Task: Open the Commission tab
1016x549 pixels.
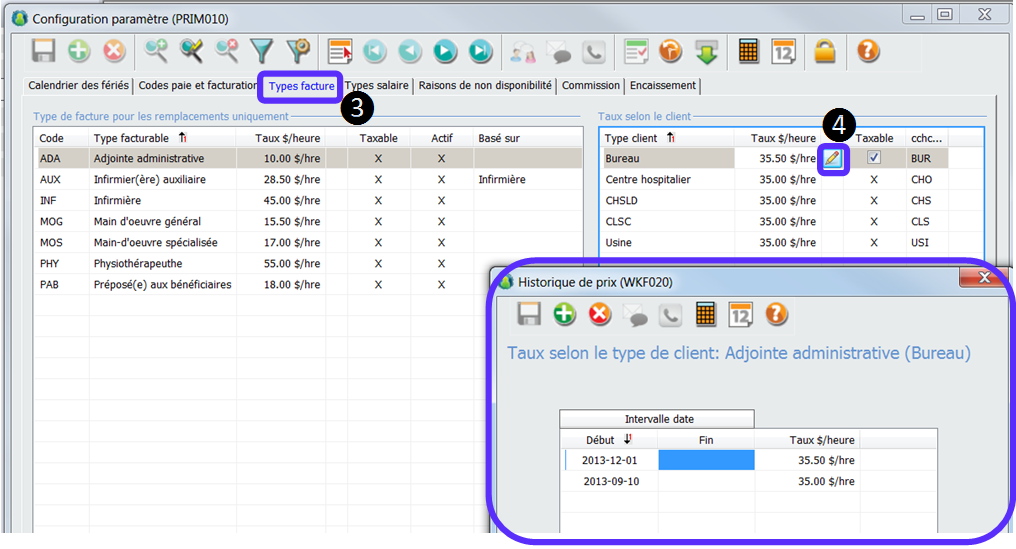Action: (591, 86)
